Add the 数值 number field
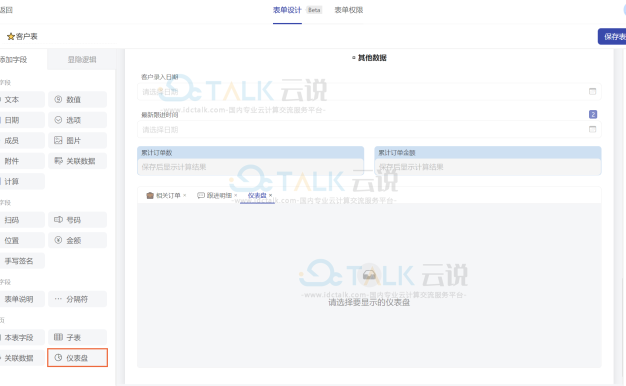Screen dimensions: 626x386 77,99
